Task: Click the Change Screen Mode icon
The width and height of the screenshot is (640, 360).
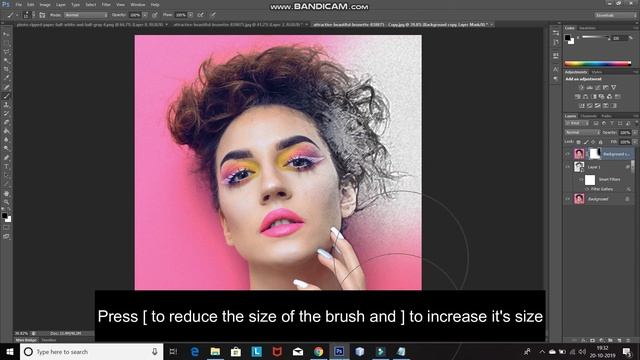Action: click(x=6, y=236)
